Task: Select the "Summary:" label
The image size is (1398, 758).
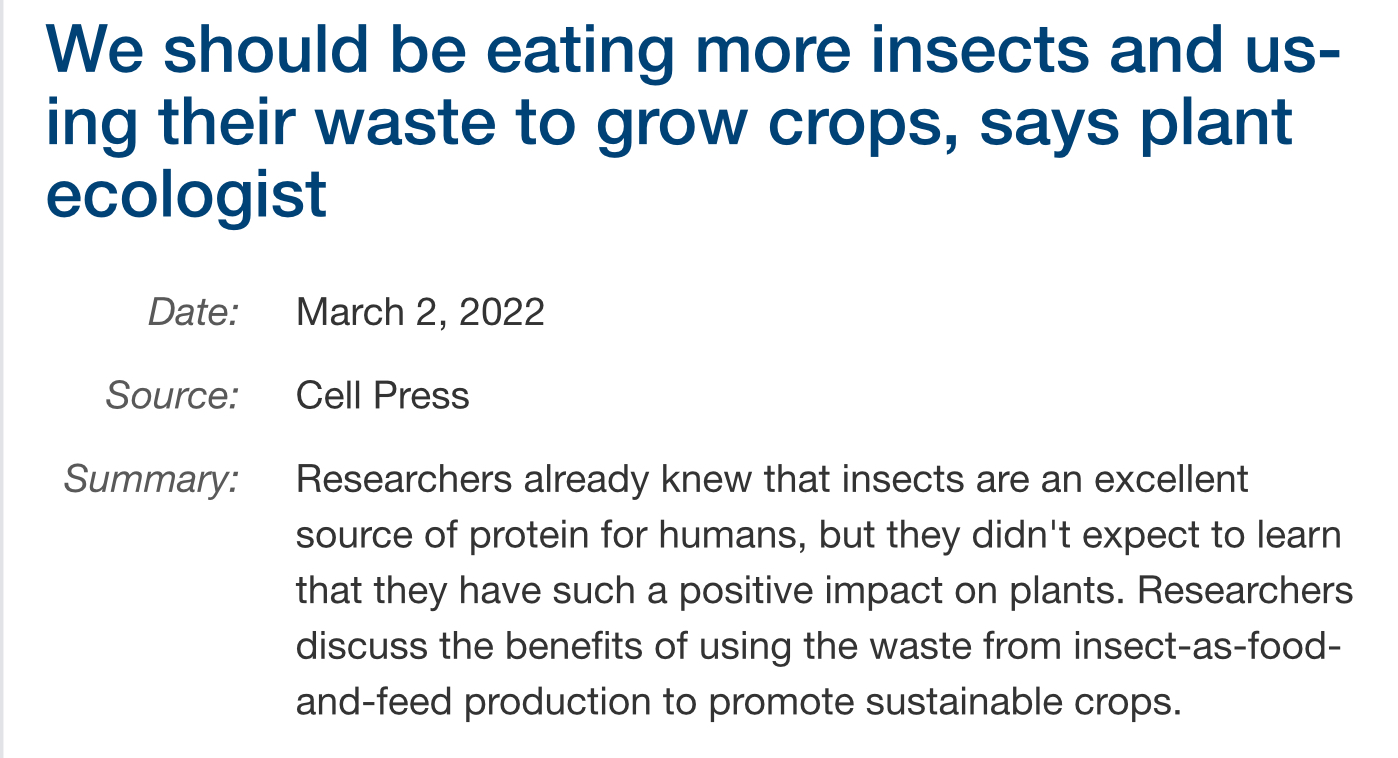Action: click(151, 480)
